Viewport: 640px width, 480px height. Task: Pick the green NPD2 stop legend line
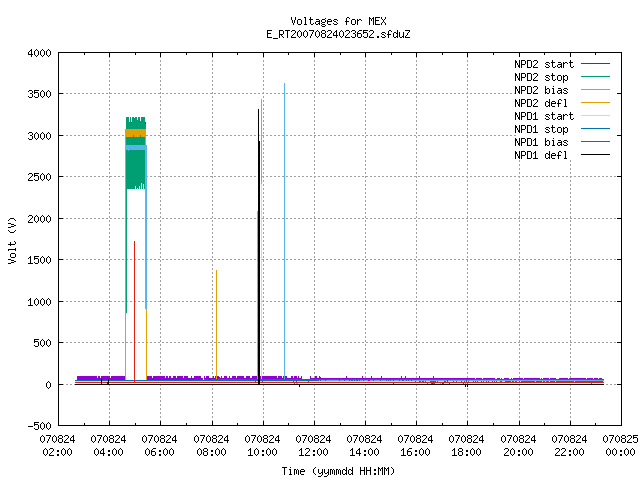(x=596, y=76)
